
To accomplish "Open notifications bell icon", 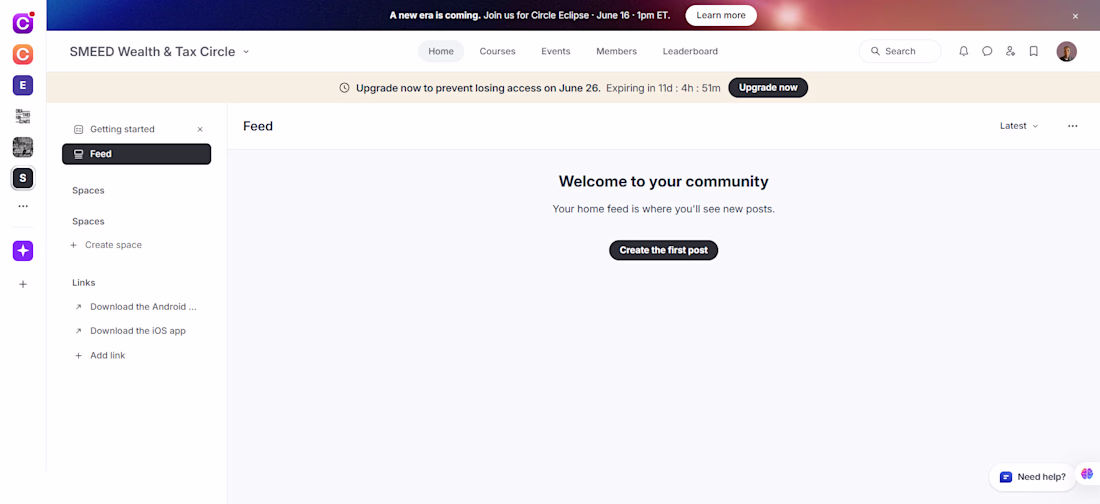I will tap(963, 51).
